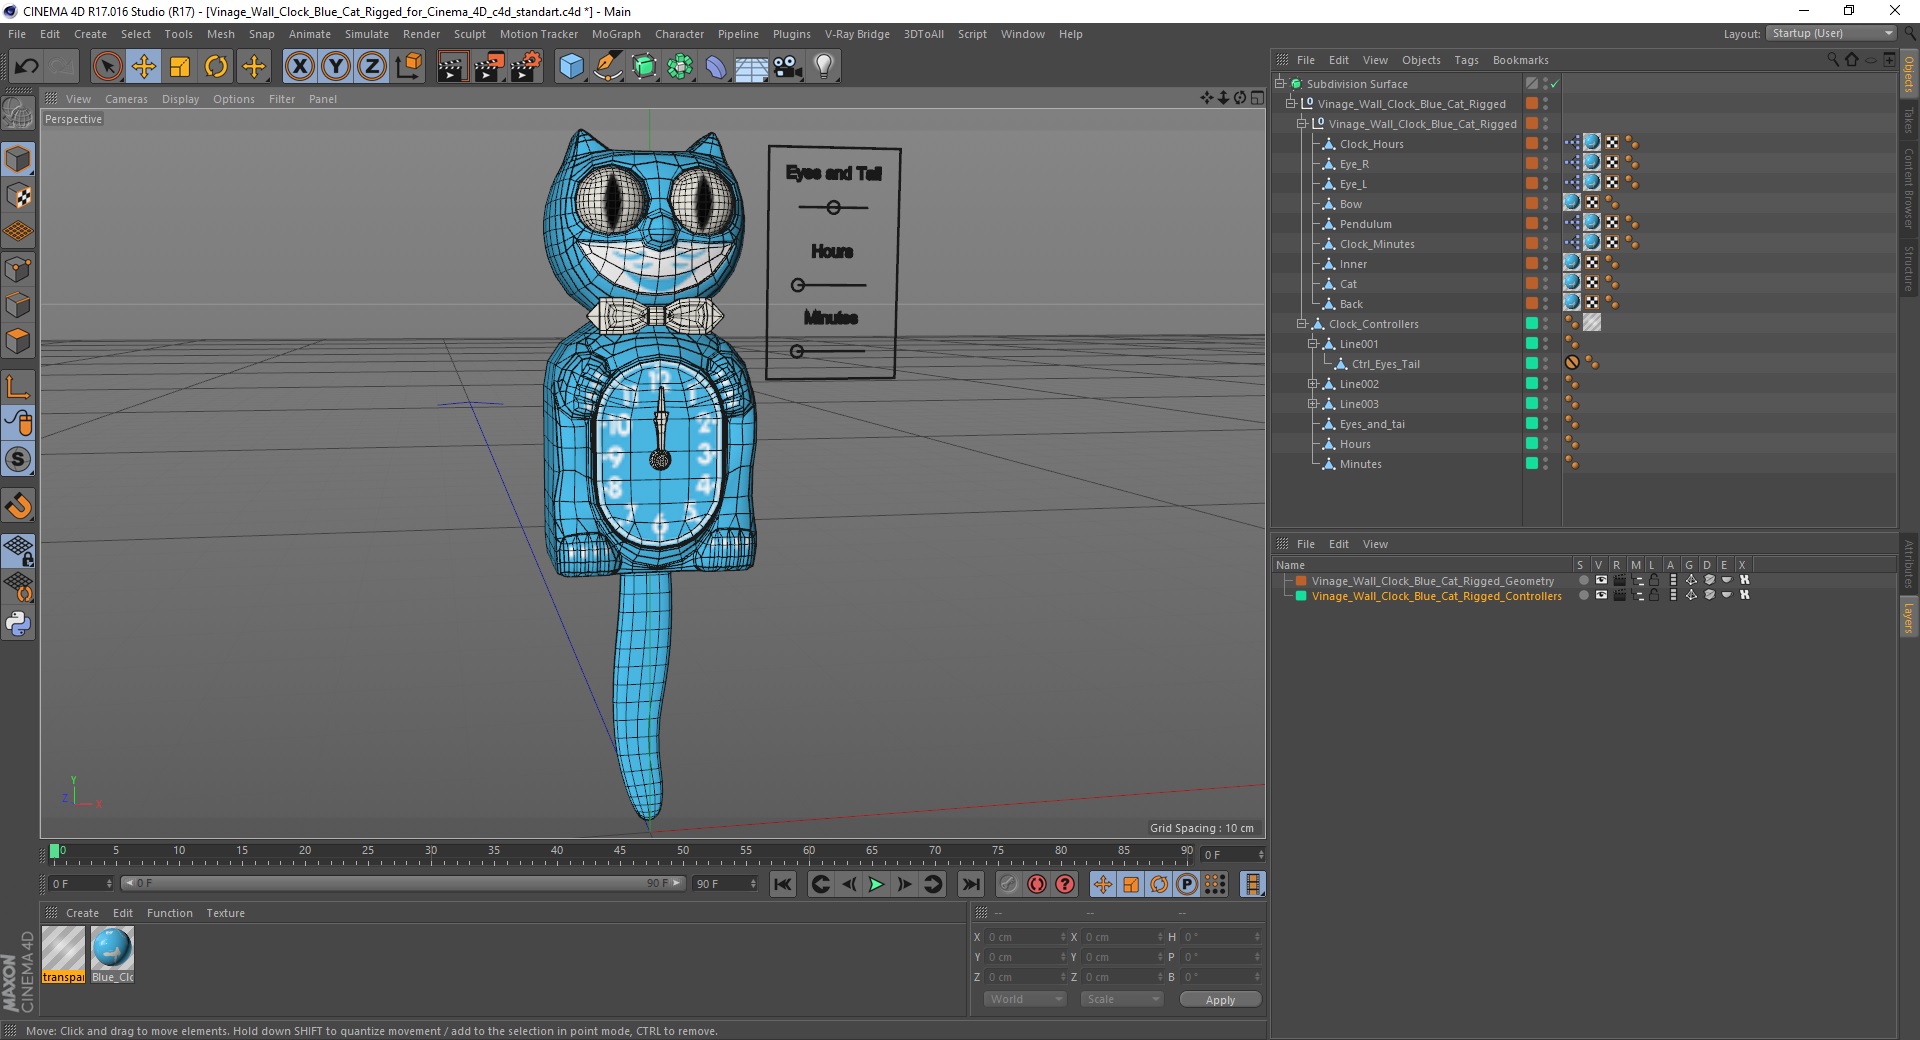Open the Texture menu in material manager
The width and height of the screenshot is (1920, 1040).
pos(225,913)
